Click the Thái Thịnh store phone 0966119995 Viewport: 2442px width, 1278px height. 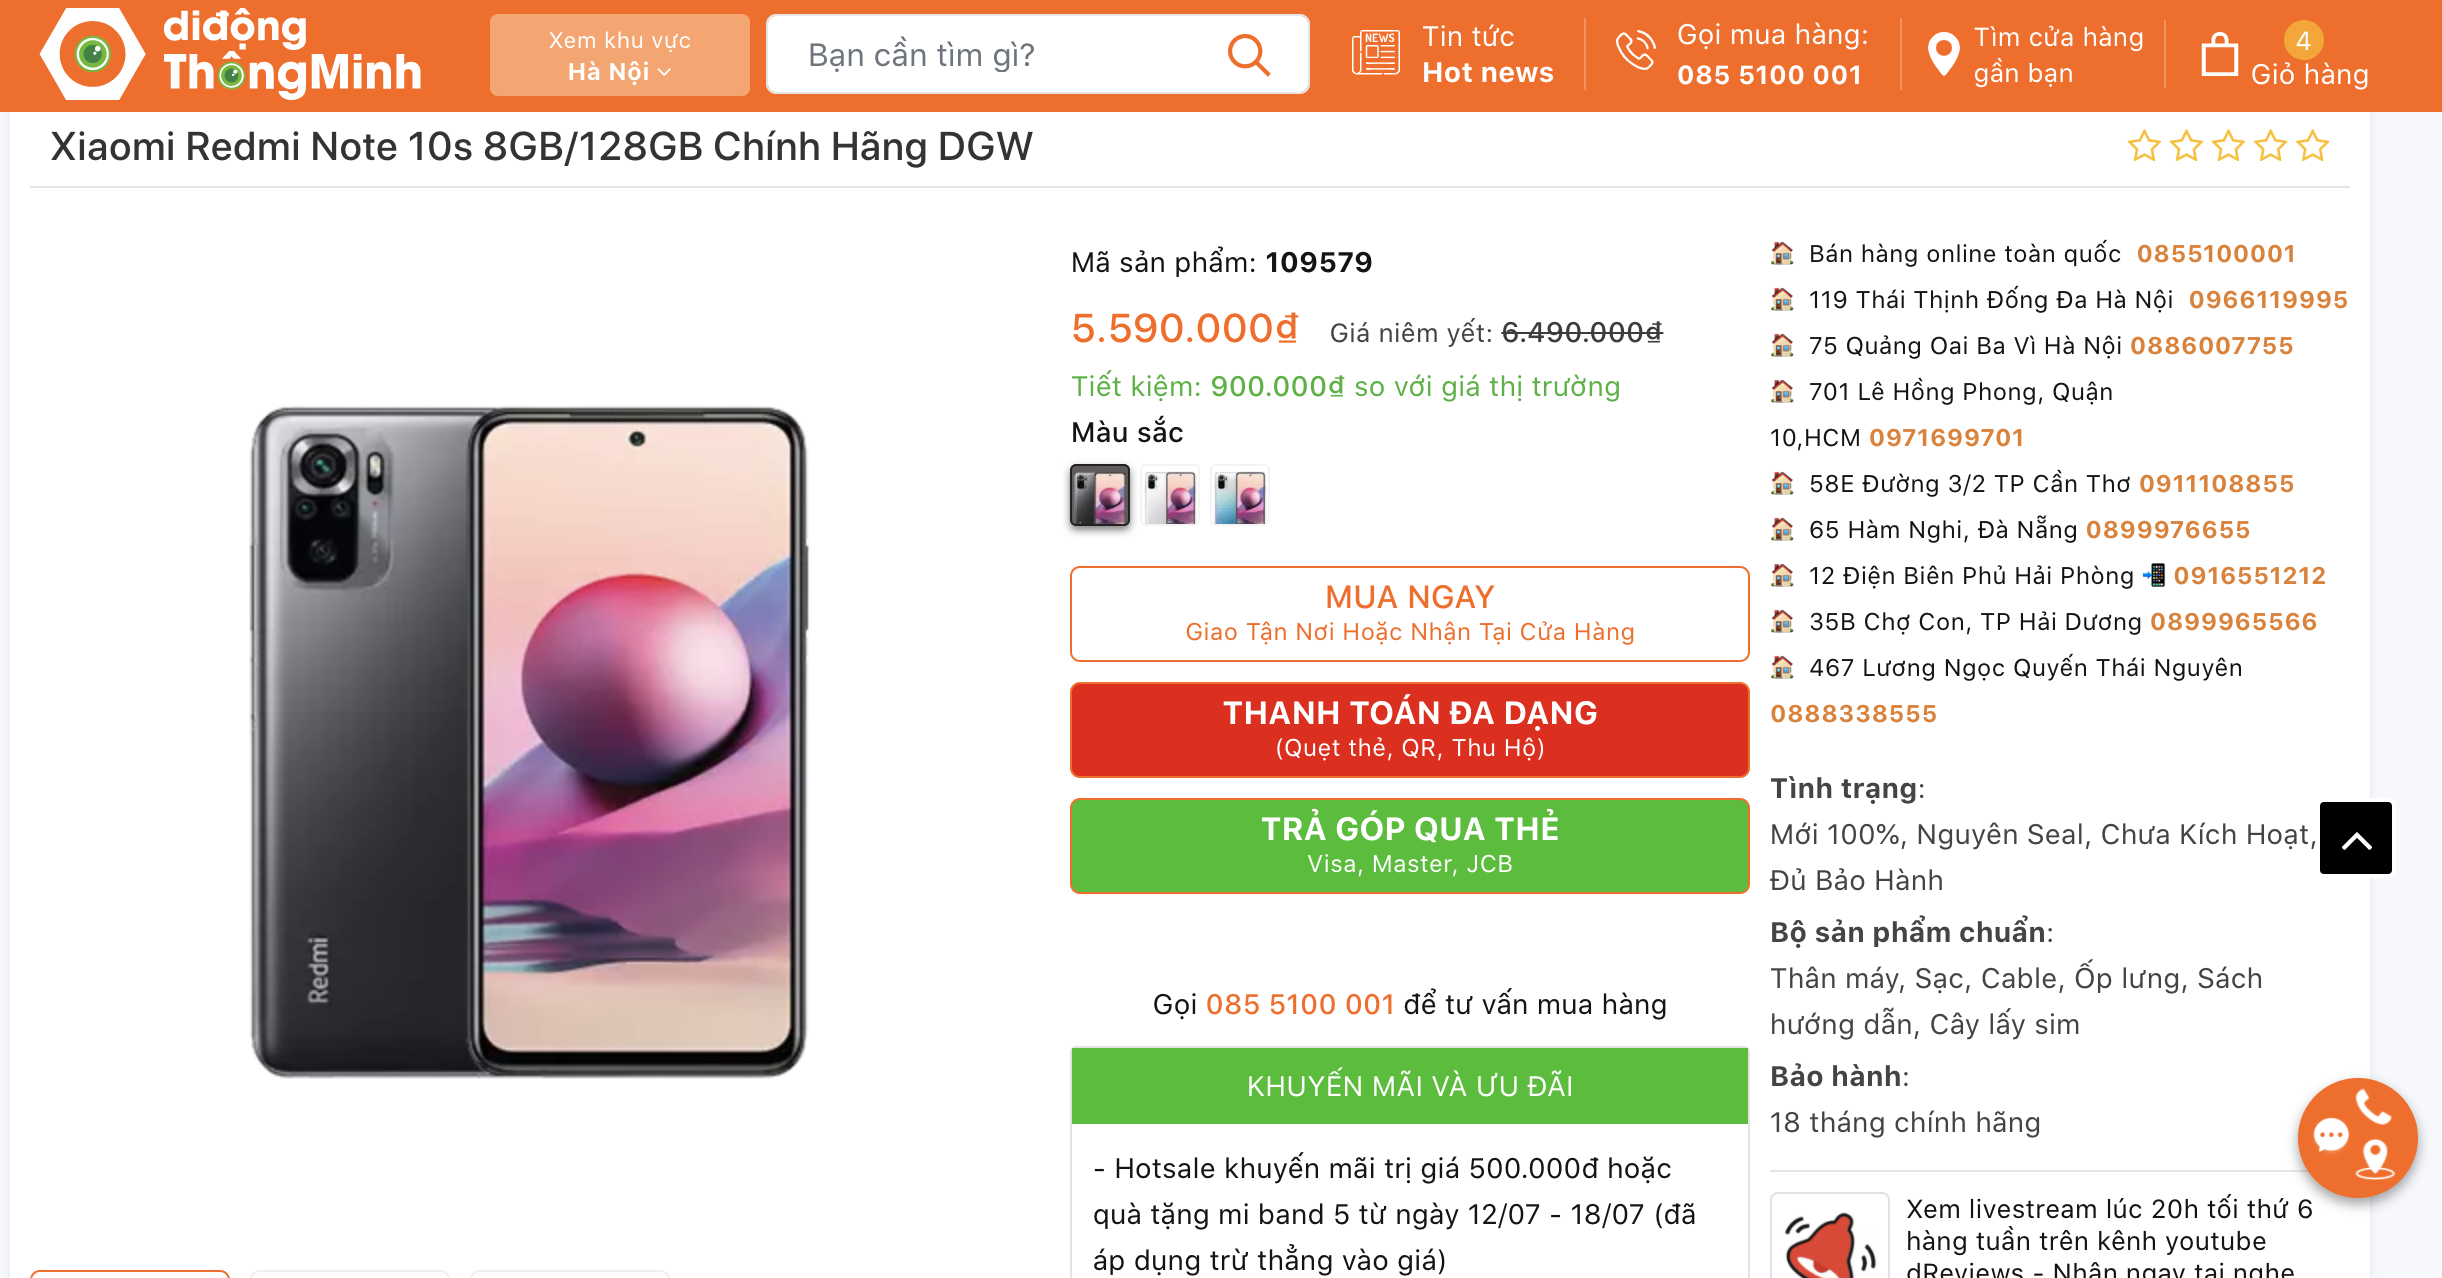pyautogui.click(x=2268, y=300)
